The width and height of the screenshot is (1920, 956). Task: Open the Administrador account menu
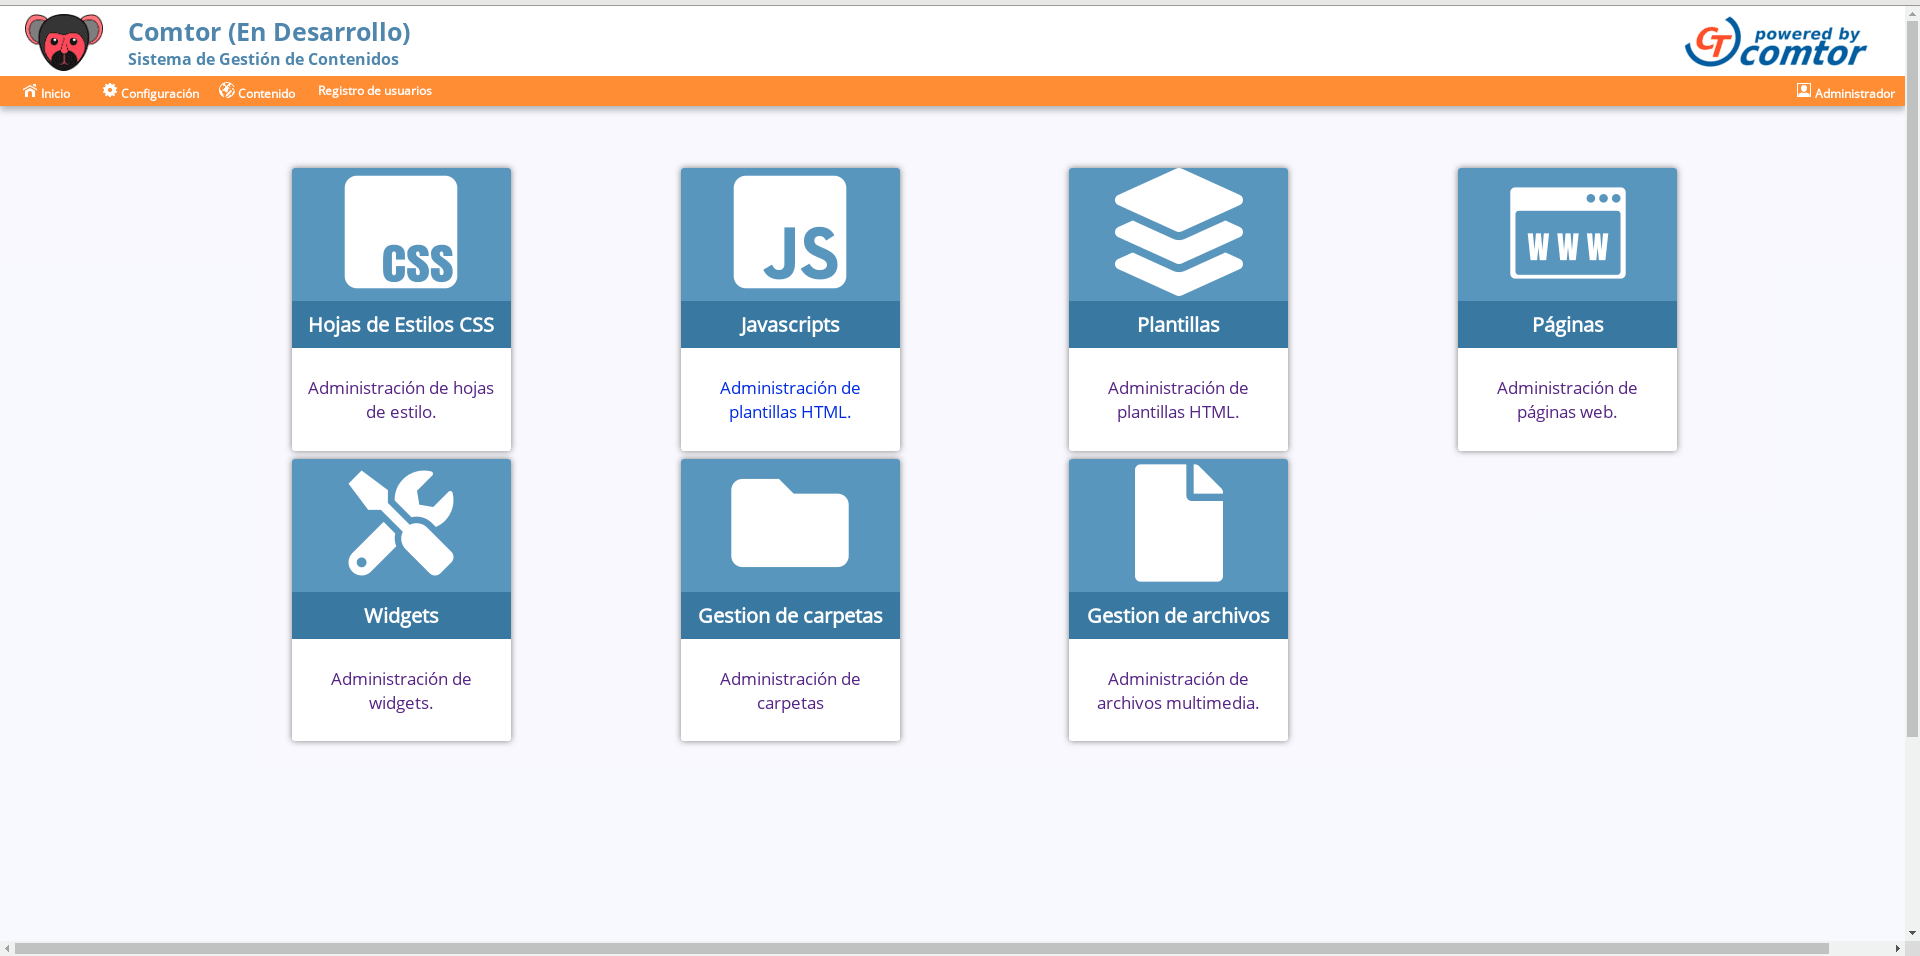(x=1846, y=92)
